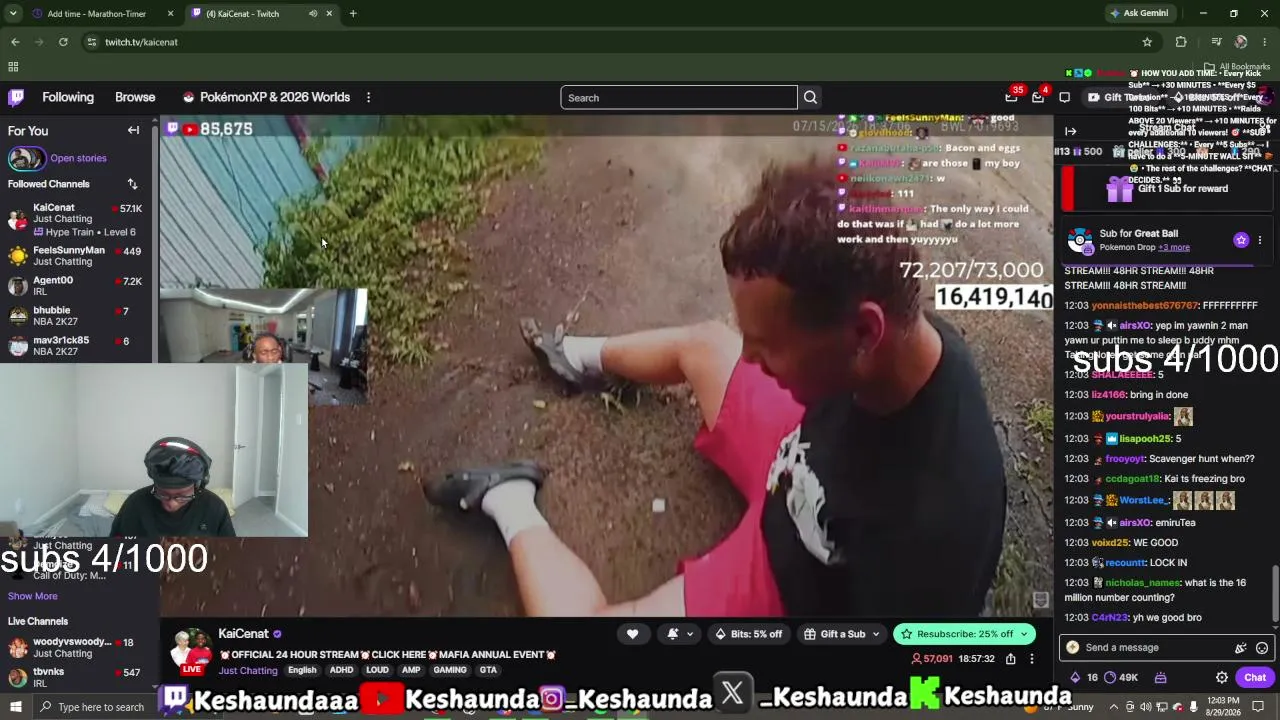
Task: Open Sub for Great Ball options menu
Action: pos(1260,240)
